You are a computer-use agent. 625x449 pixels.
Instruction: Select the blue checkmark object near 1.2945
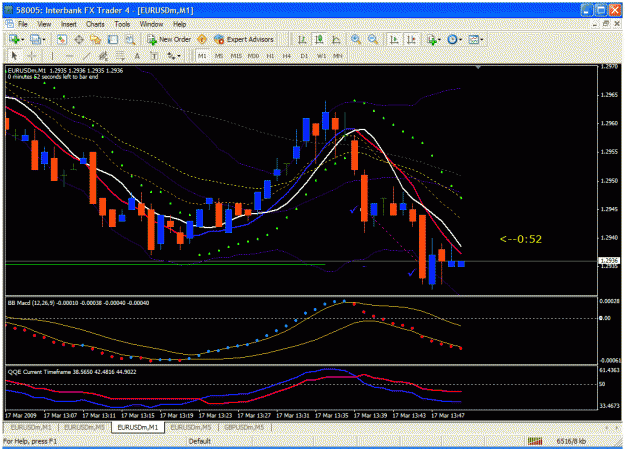[353, 209]
